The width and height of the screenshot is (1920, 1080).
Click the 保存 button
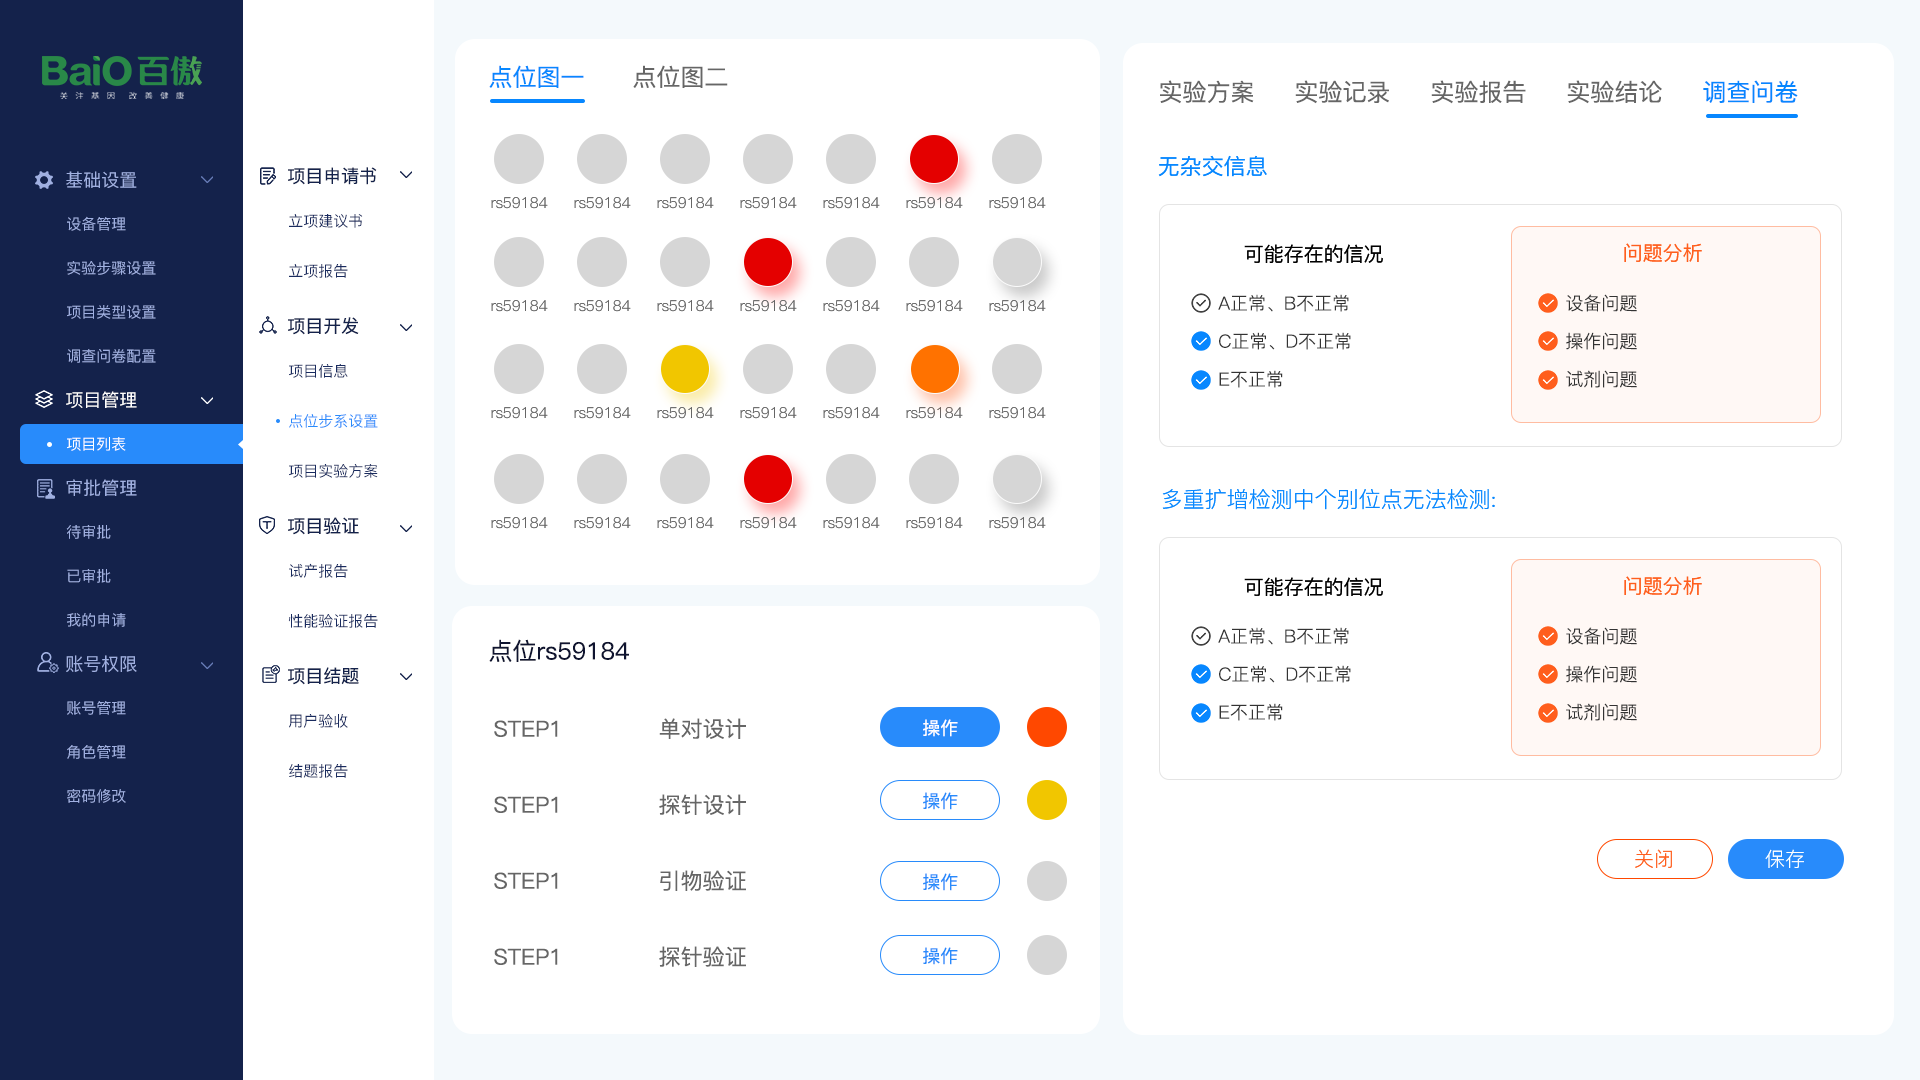pyautogui.click(x=1784, y=859)
